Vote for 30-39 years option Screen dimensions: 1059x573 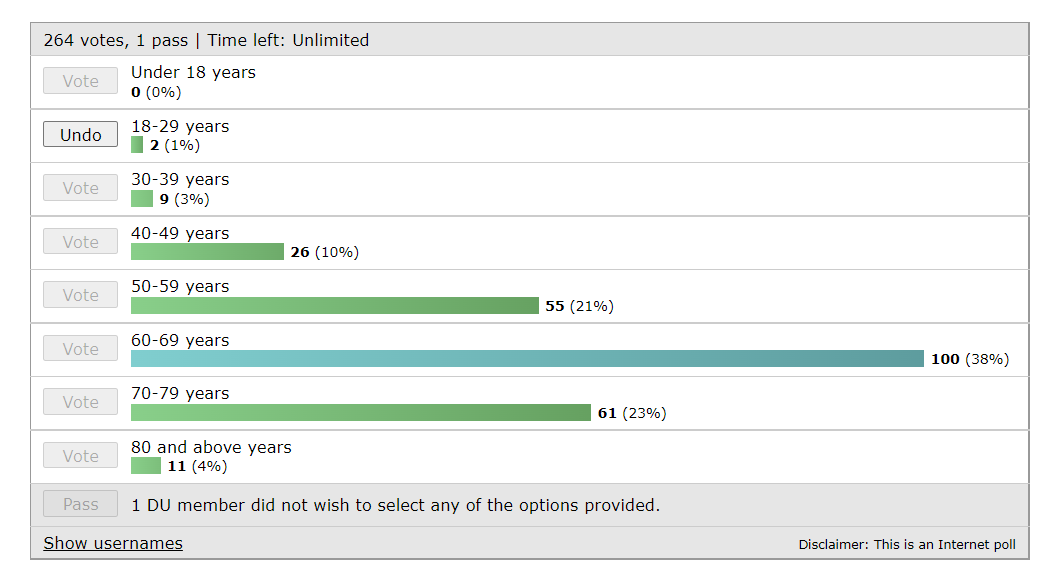click(80, 189)
